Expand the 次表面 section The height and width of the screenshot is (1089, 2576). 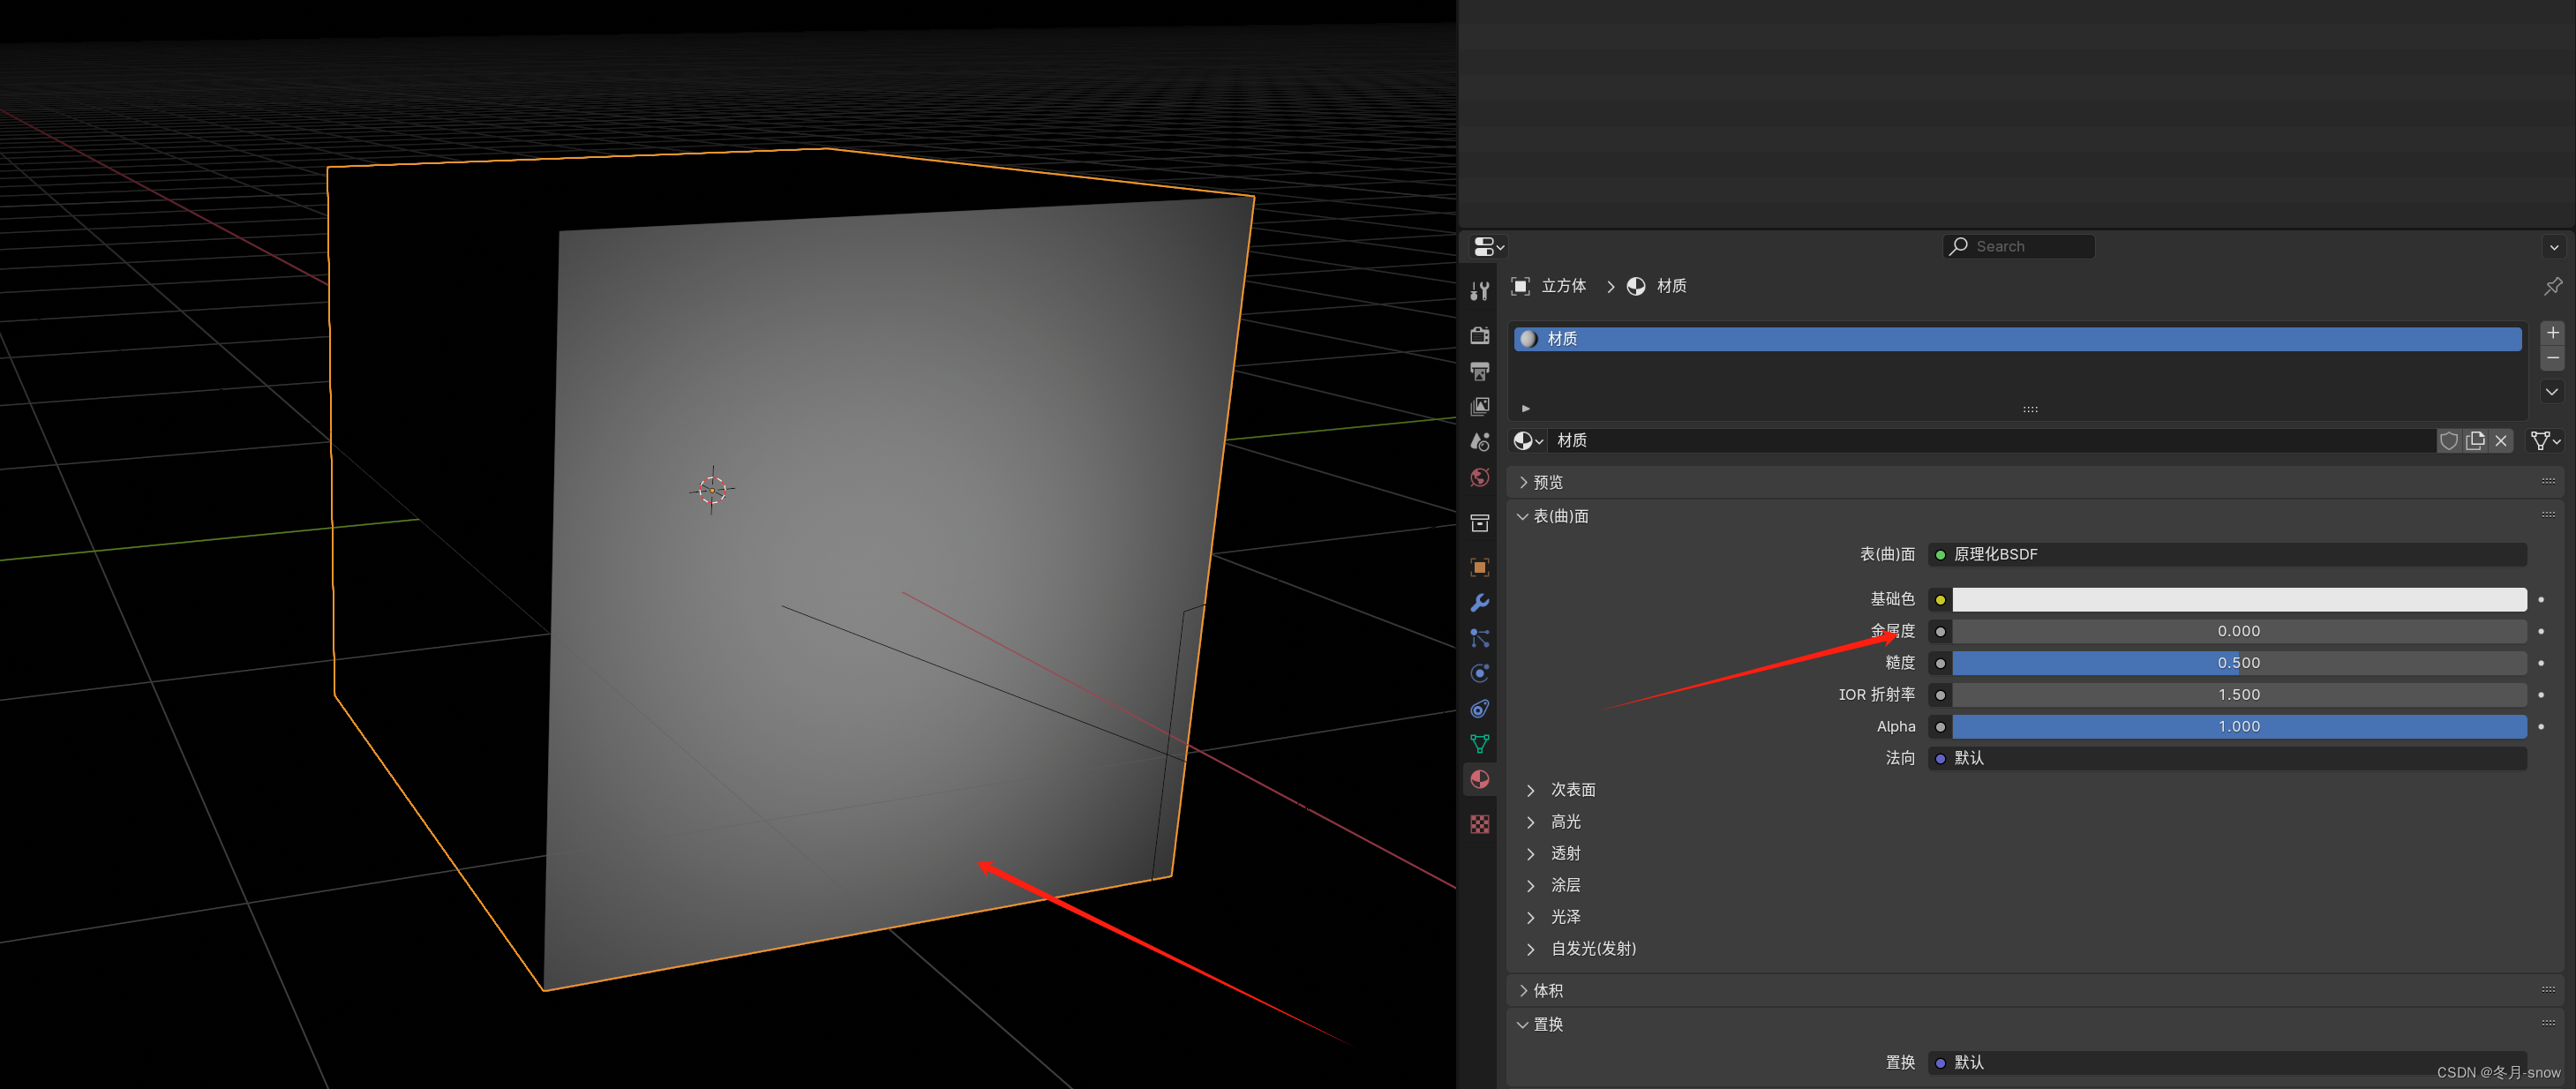click(1572, 790)
